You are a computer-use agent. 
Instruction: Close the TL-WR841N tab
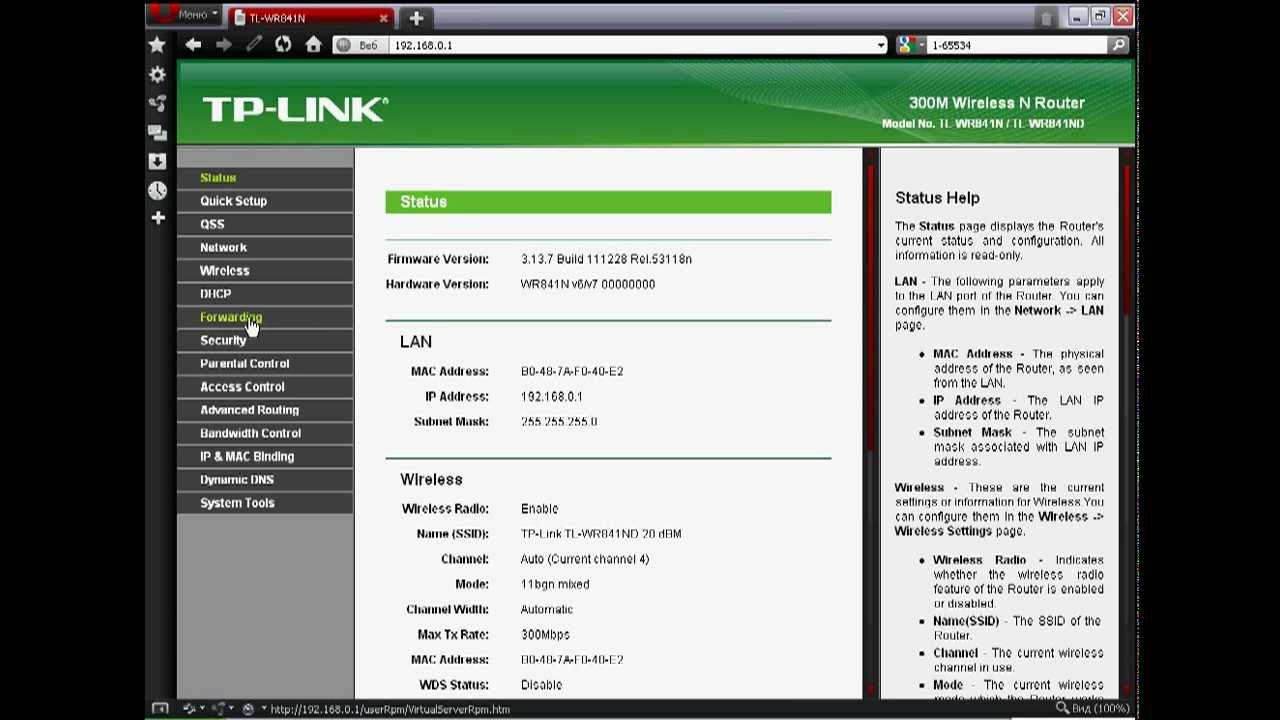pyautogui.click(x=383, y=18)
